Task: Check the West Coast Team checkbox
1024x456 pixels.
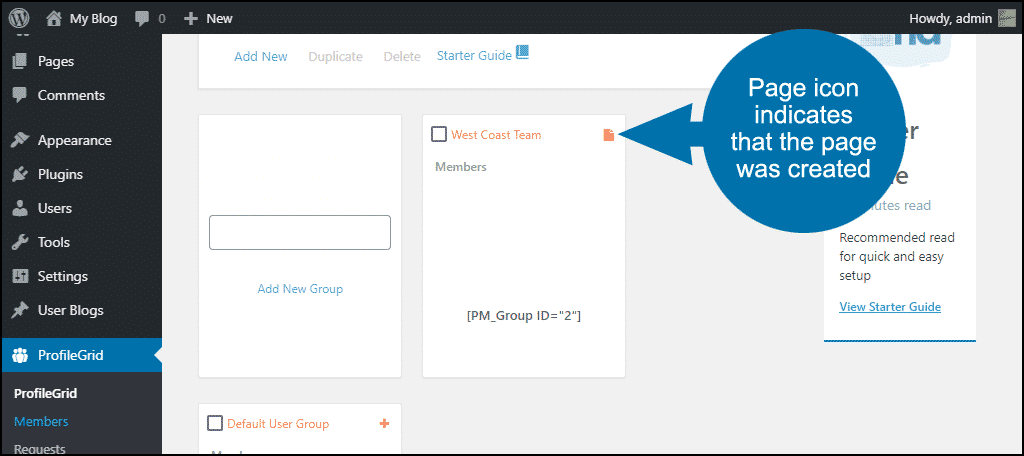Action: 439,135
